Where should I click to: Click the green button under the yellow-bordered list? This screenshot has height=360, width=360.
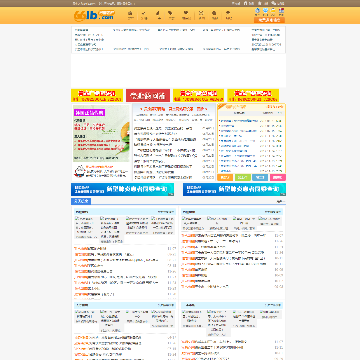click(243, 178)
